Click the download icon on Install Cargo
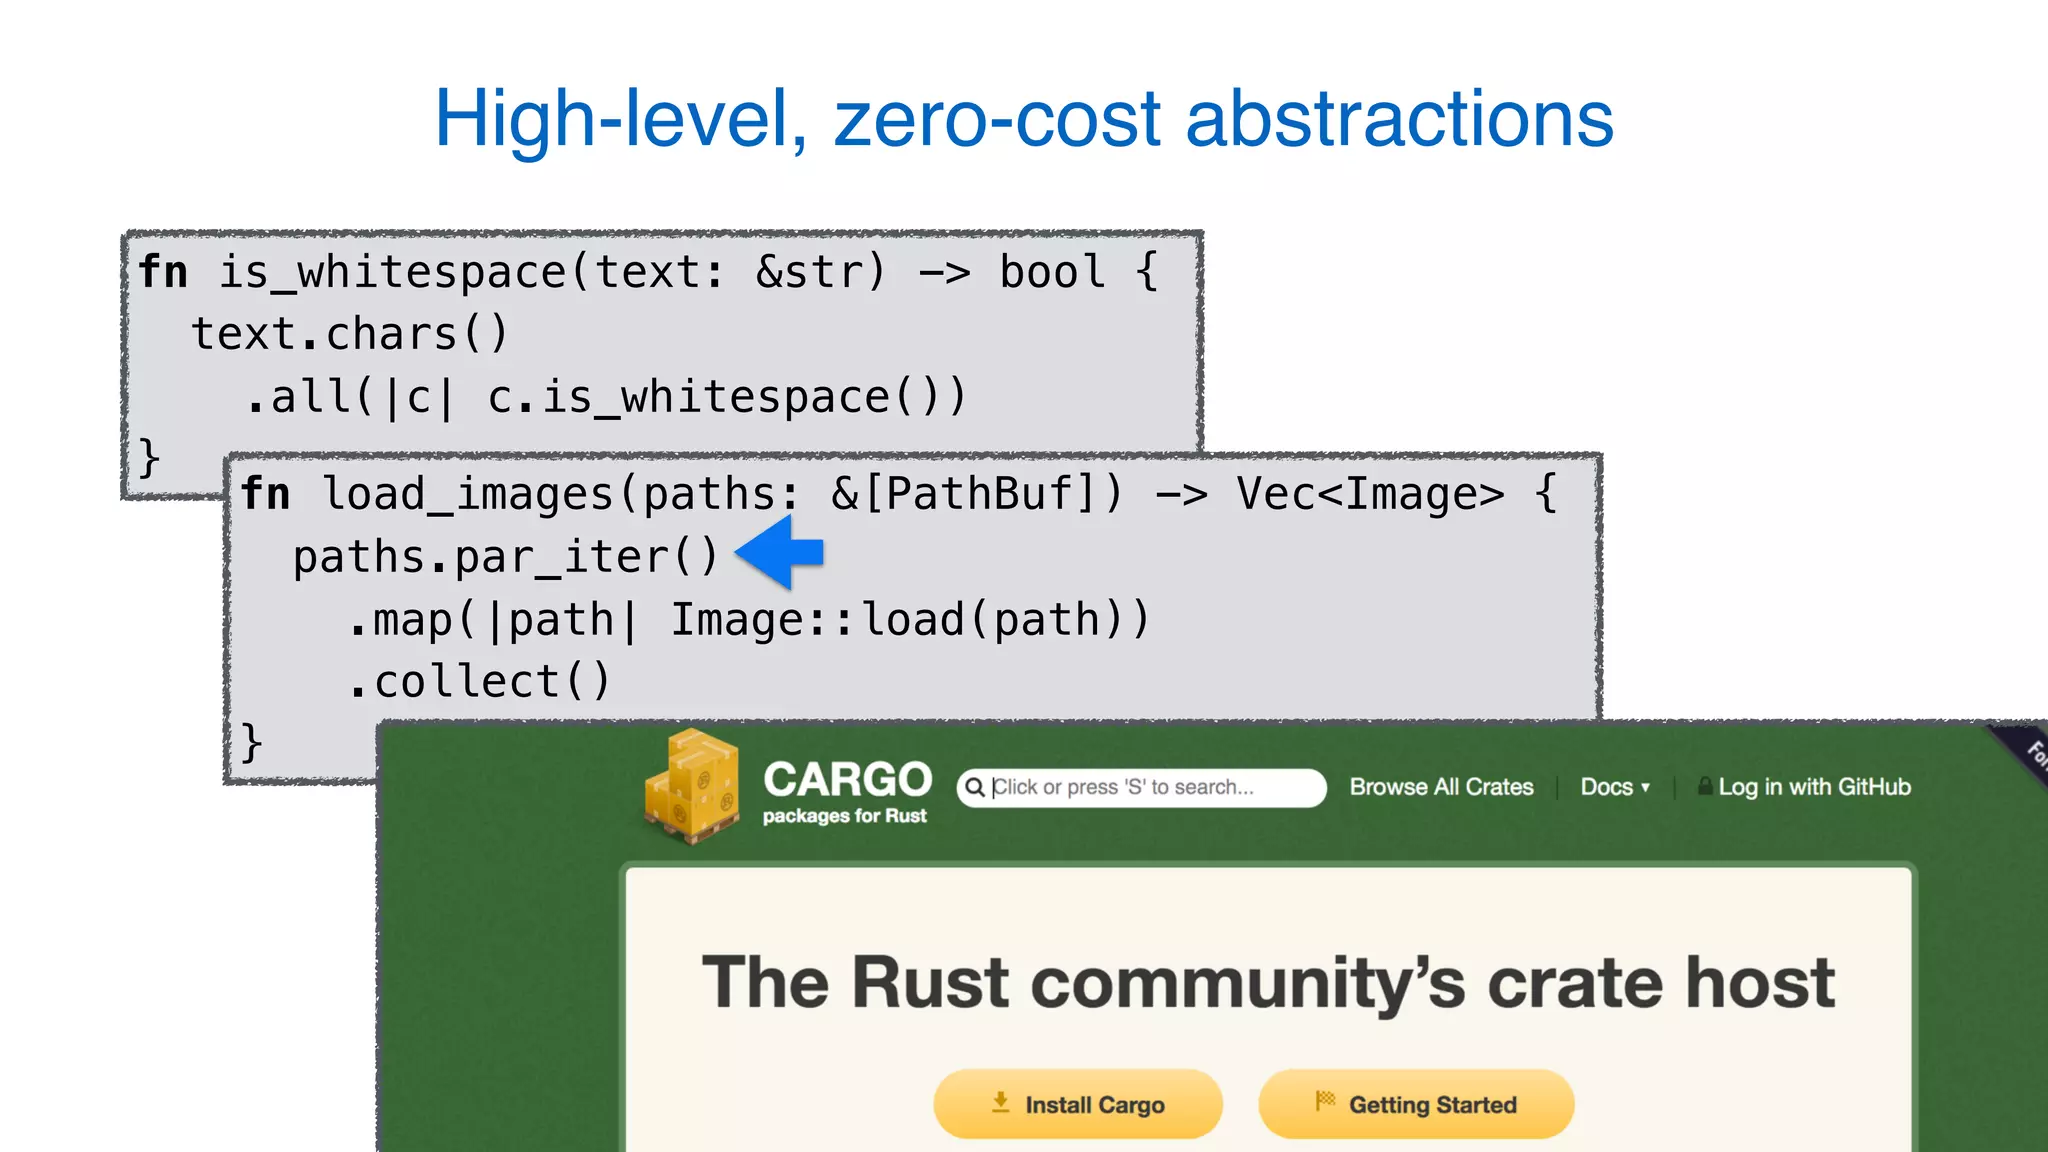The width and height of the screenshot is (2048, 1152). 1000,1102
